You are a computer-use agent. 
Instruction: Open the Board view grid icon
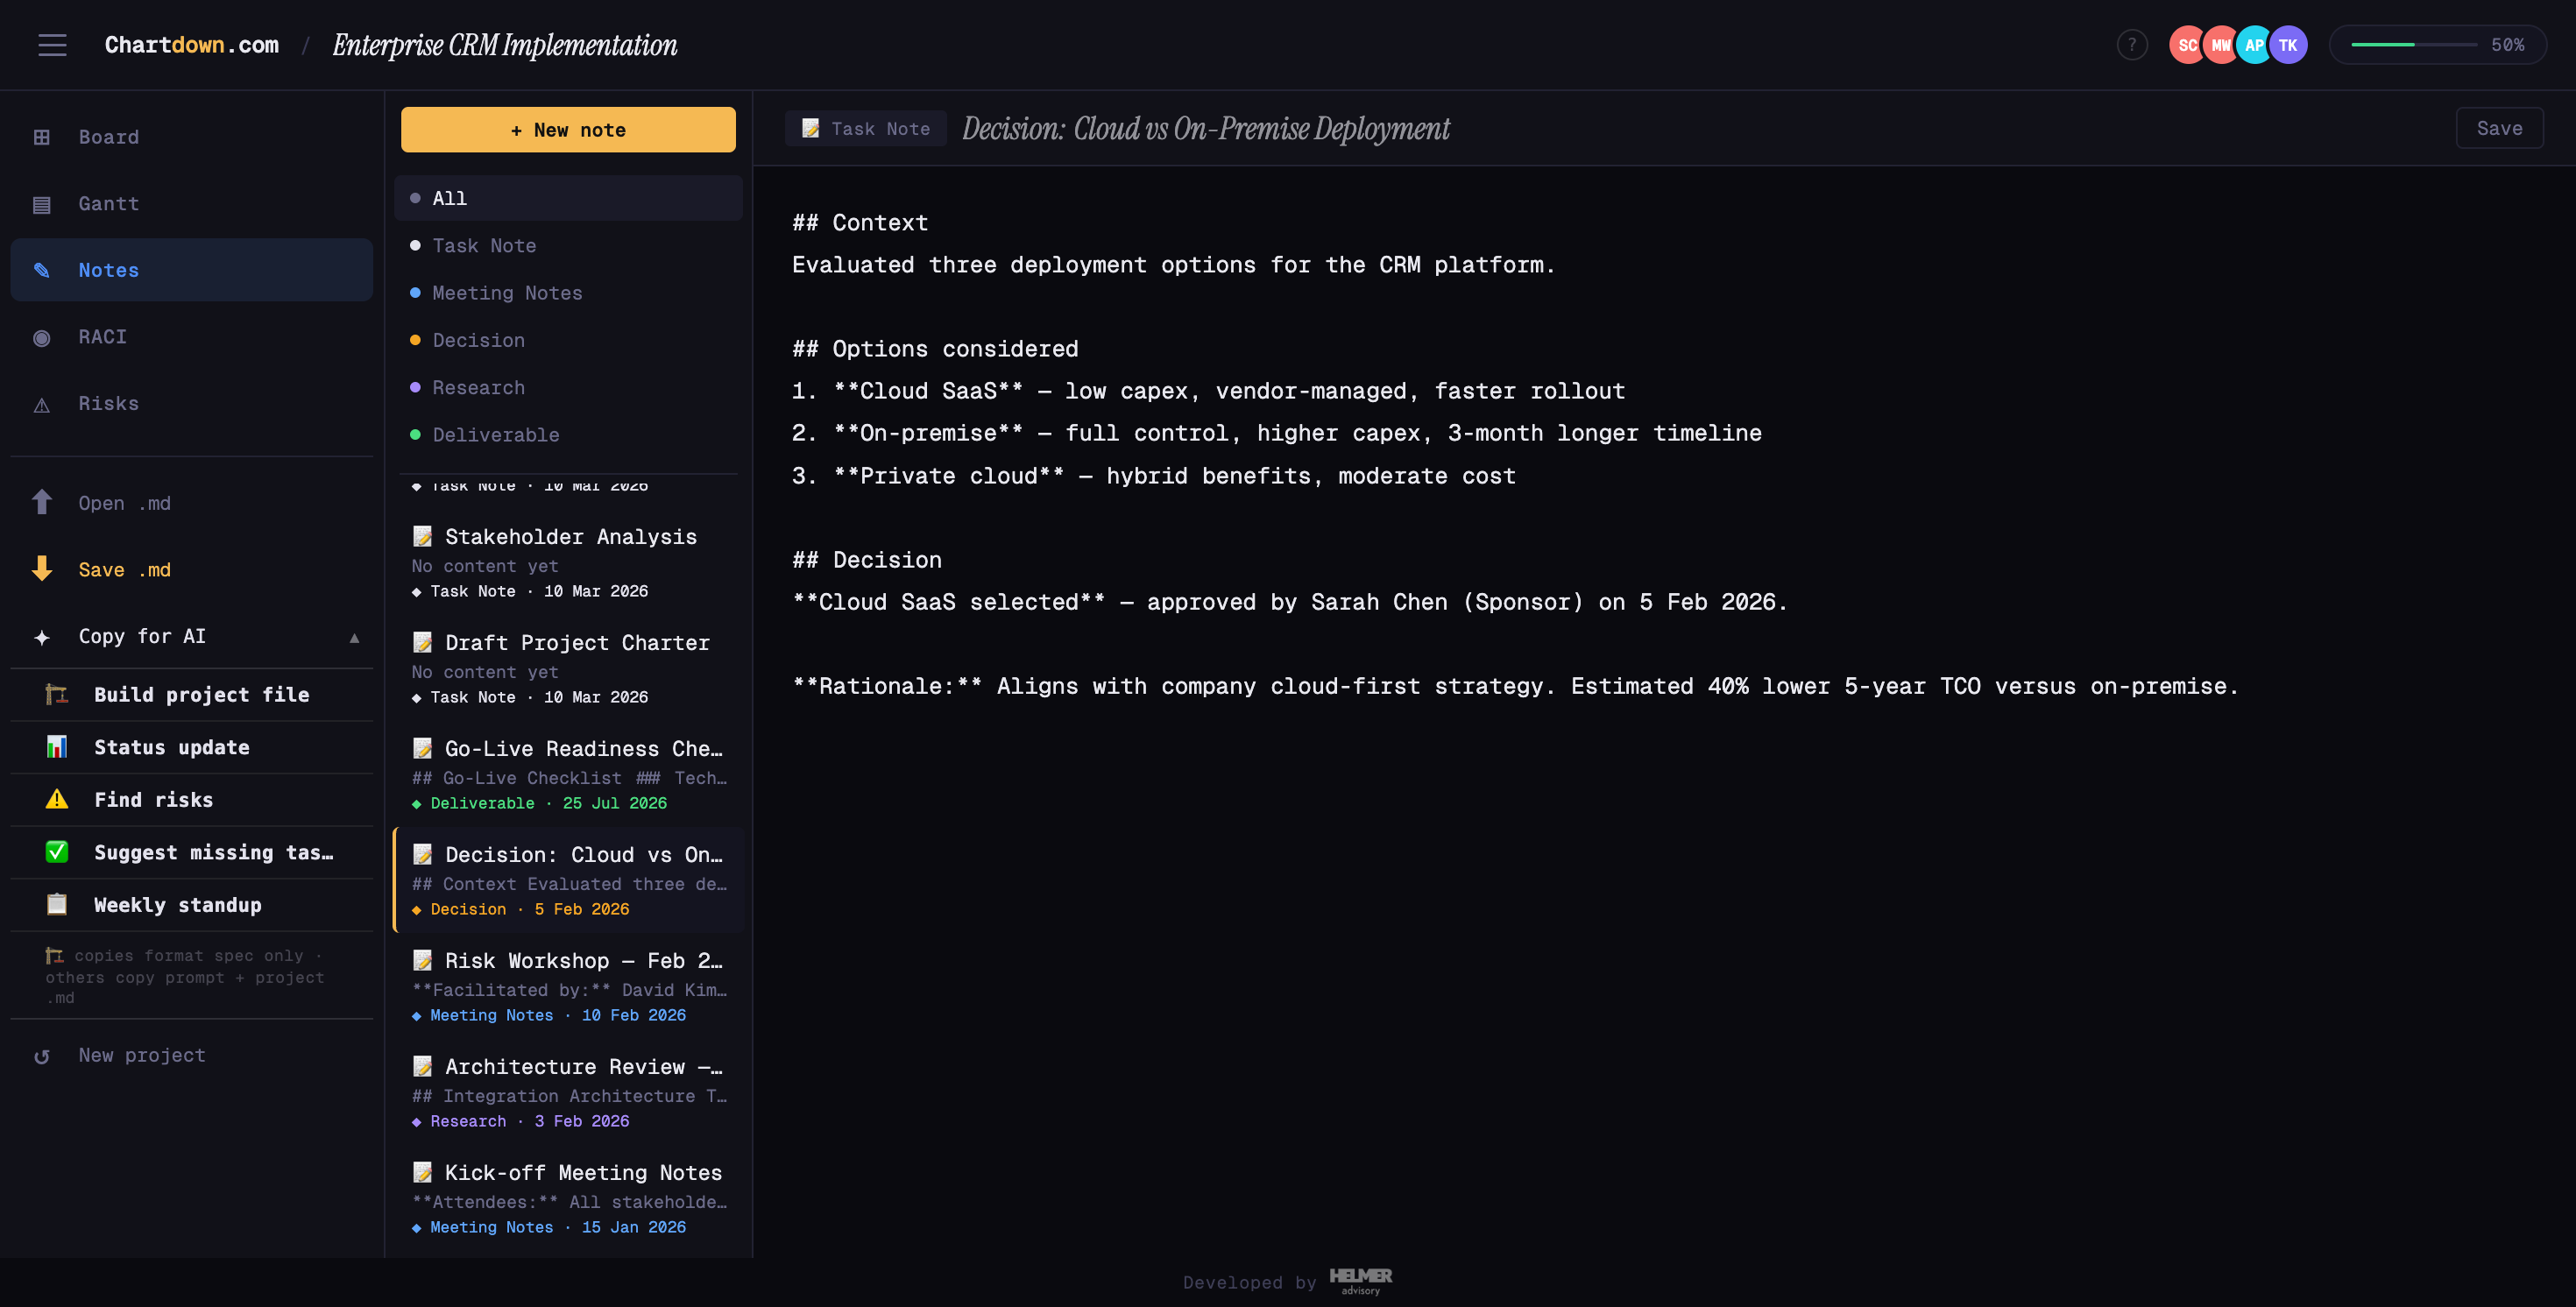click(x=42, y=136)
